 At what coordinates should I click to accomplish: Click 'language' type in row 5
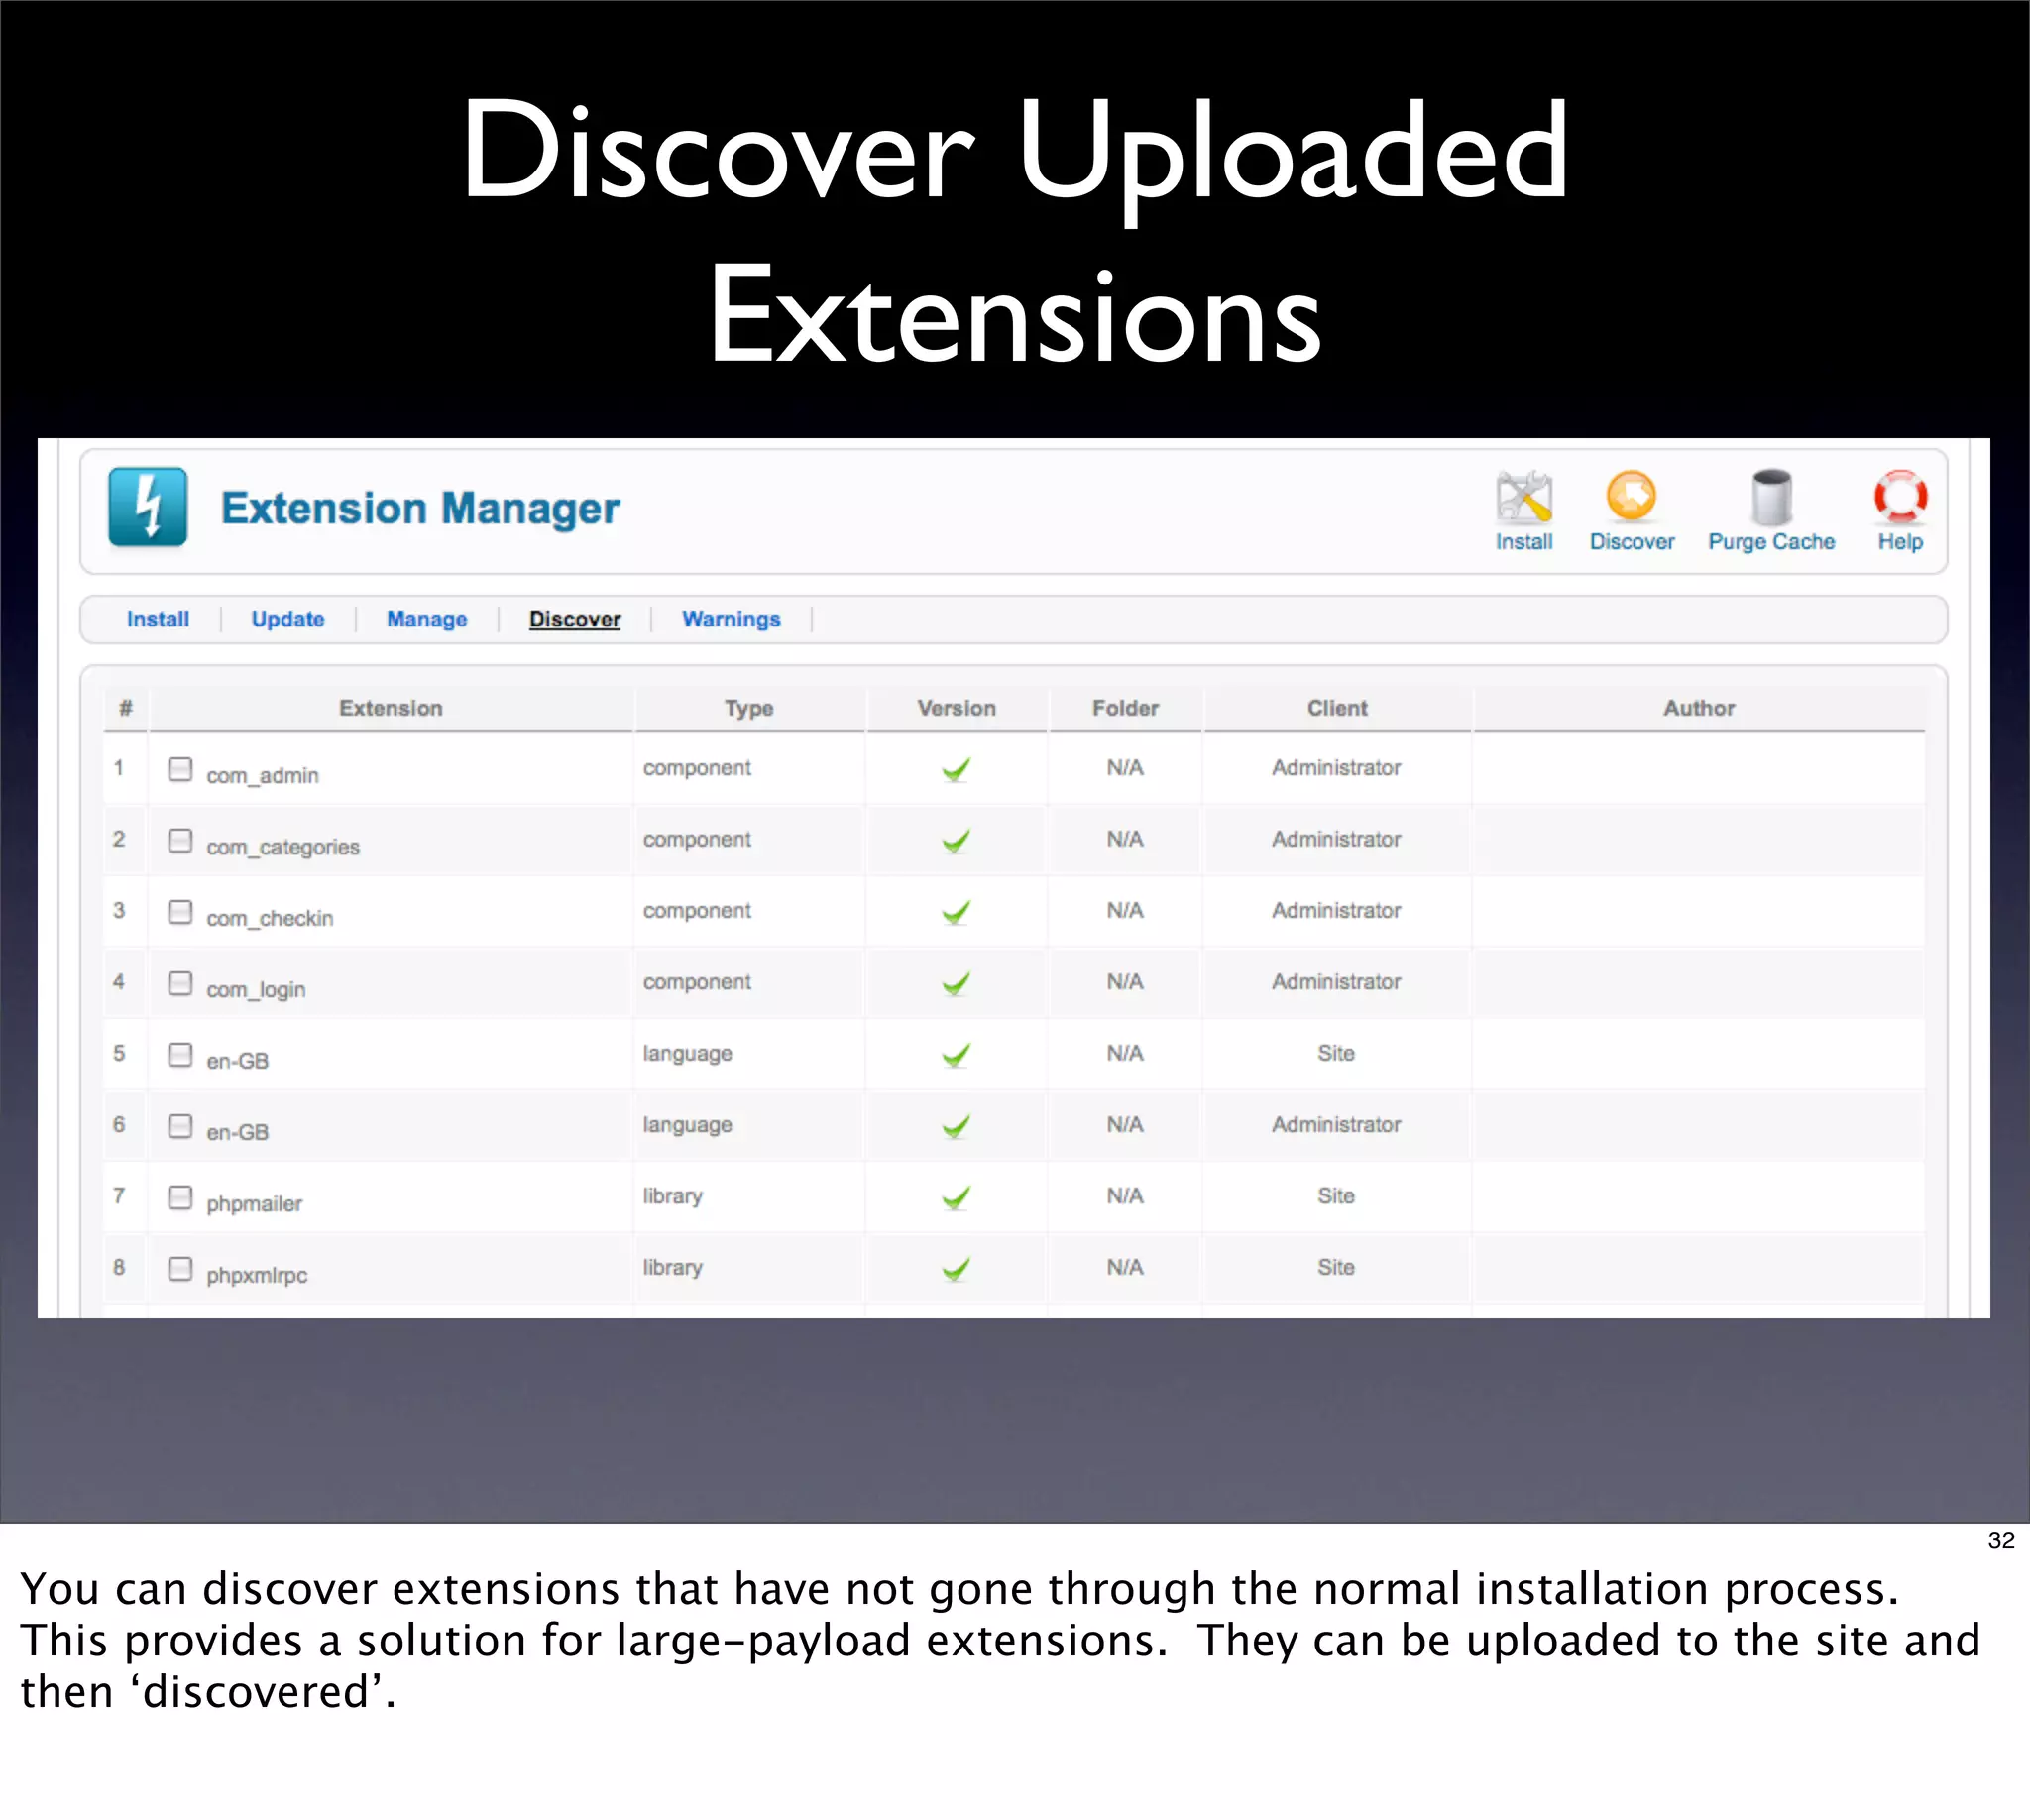pyautogui.click(x=688, y=1054)
